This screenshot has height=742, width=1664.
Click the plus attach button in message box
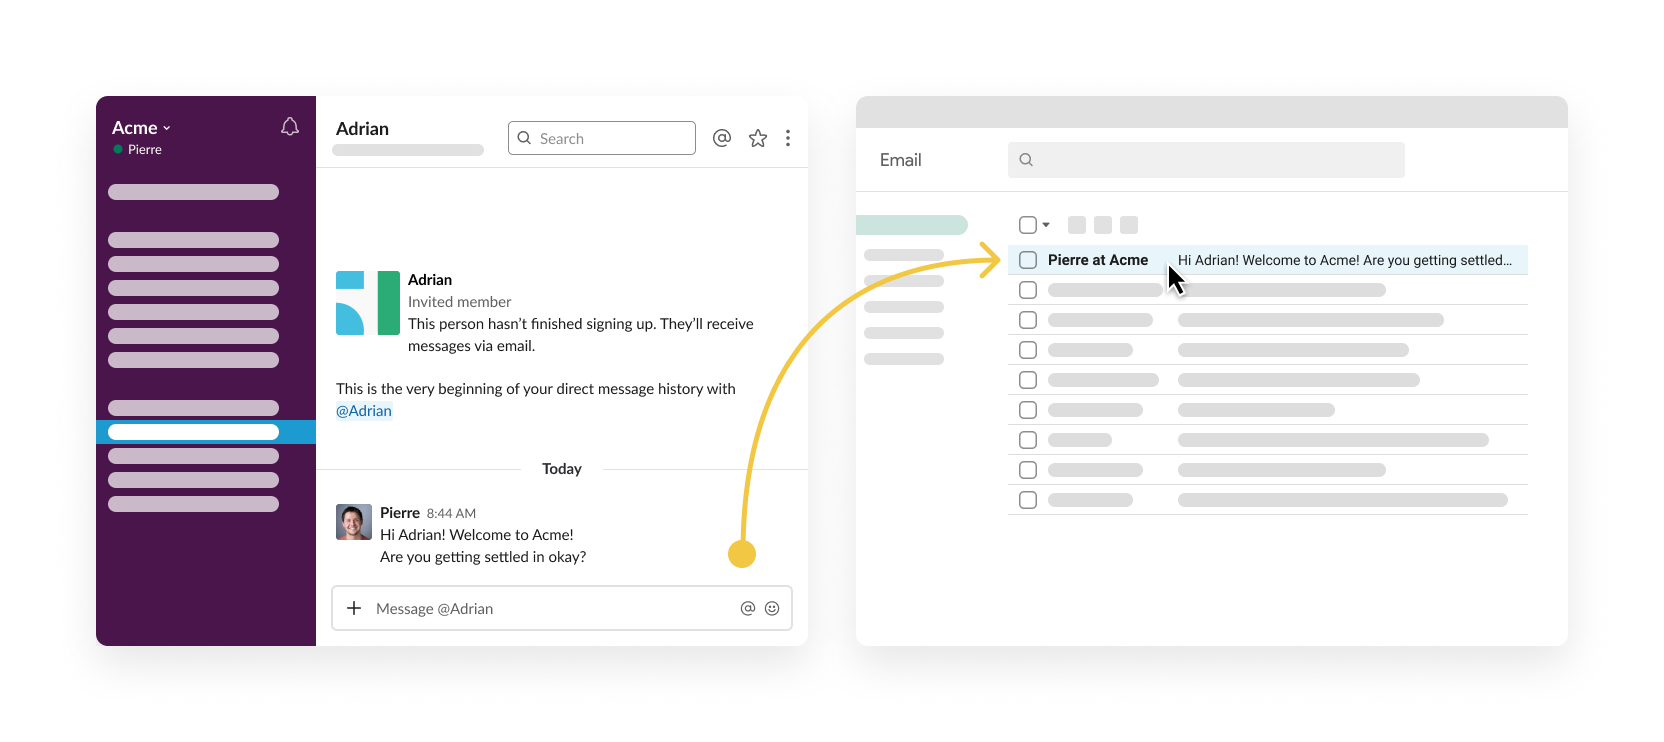pos(354,608)
